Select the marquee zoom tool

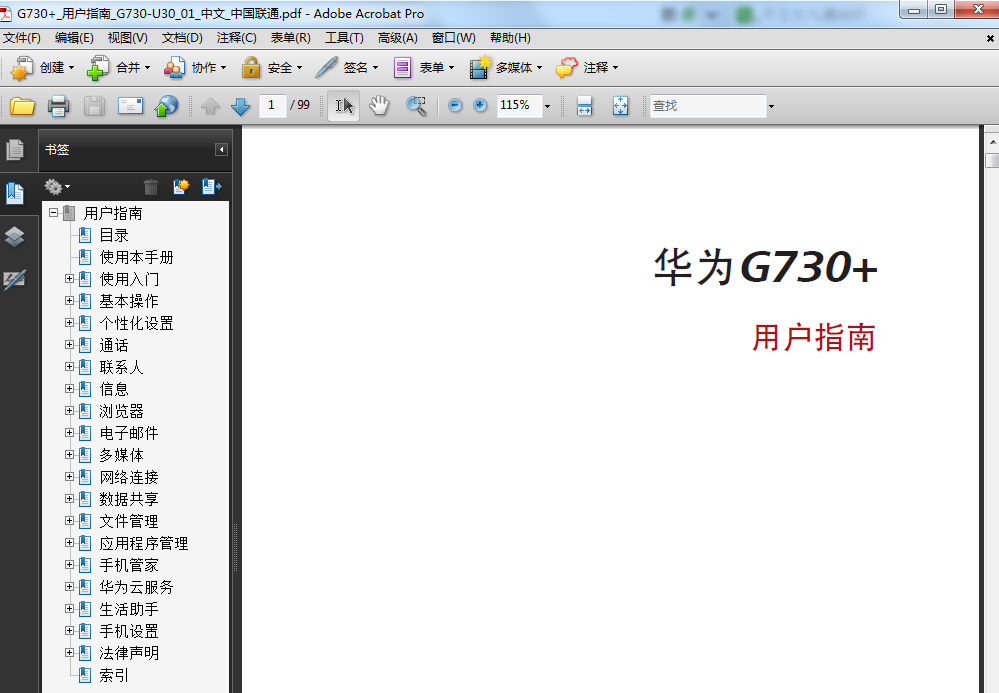[x=417, y=106]
